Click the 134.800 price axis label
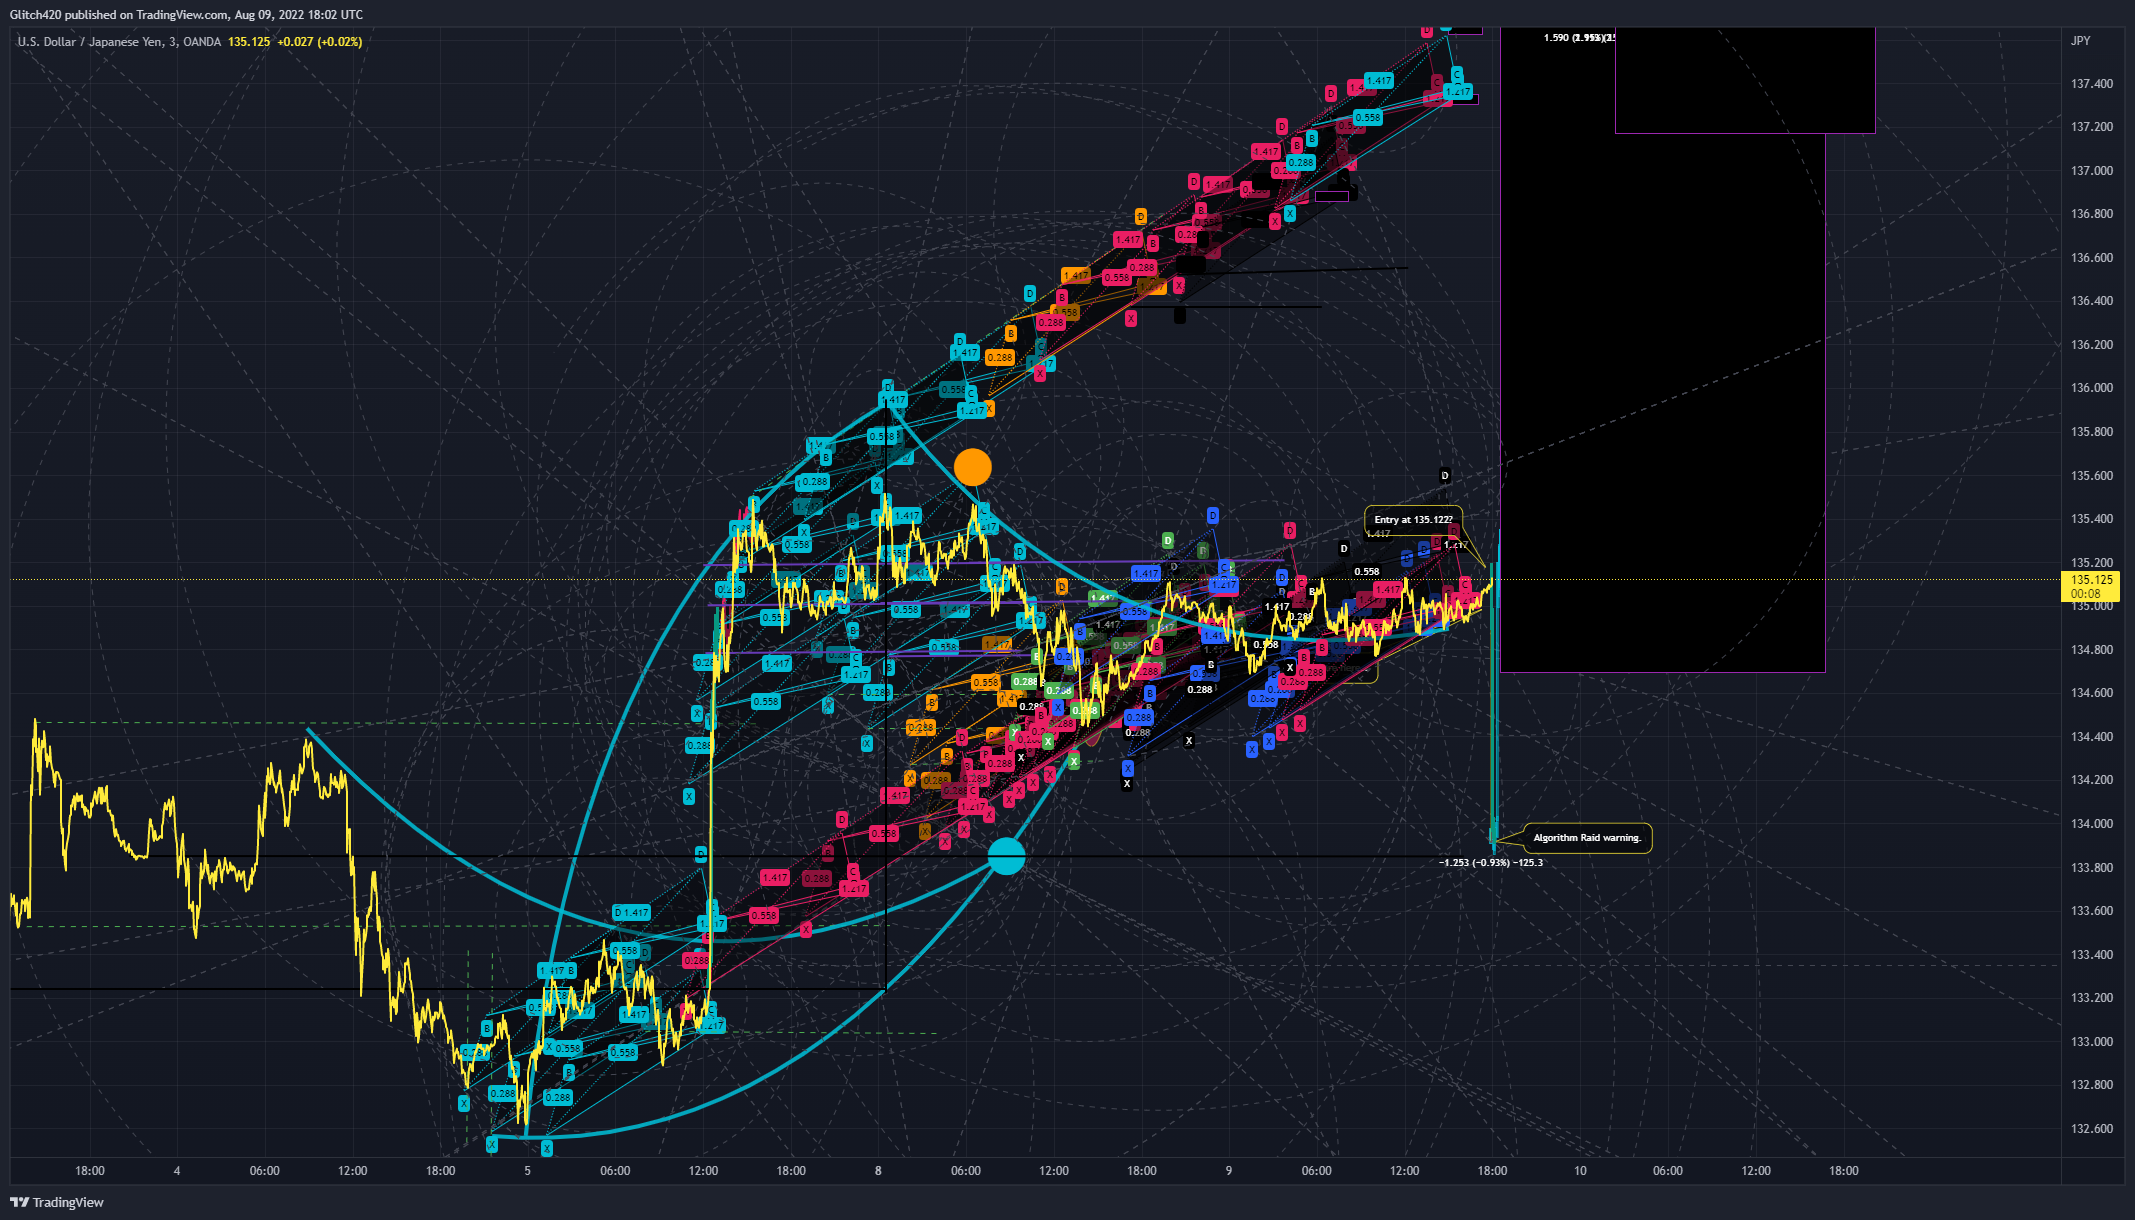This screenshot has height=1220, width=2135. point(2092,650)
